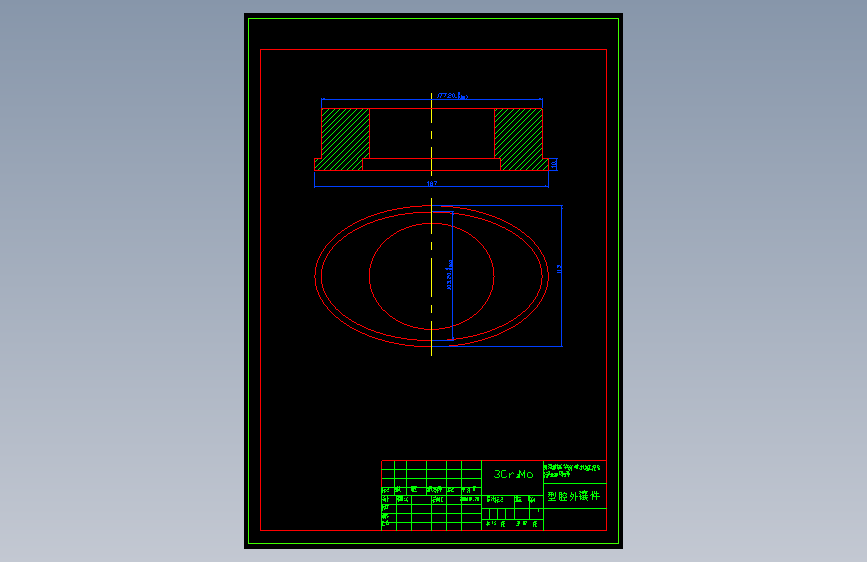Select the 113 vertical dimension text

pos(559,269)
